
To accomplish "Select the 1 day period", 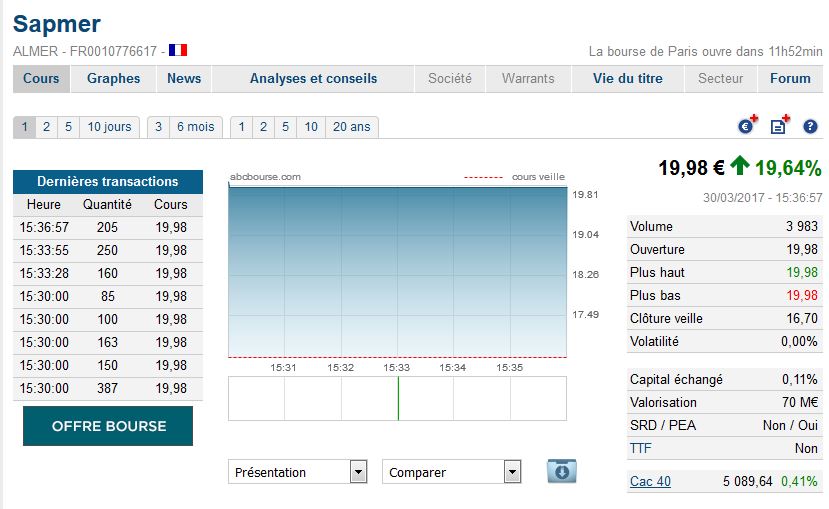I will (x=24, y=127).
